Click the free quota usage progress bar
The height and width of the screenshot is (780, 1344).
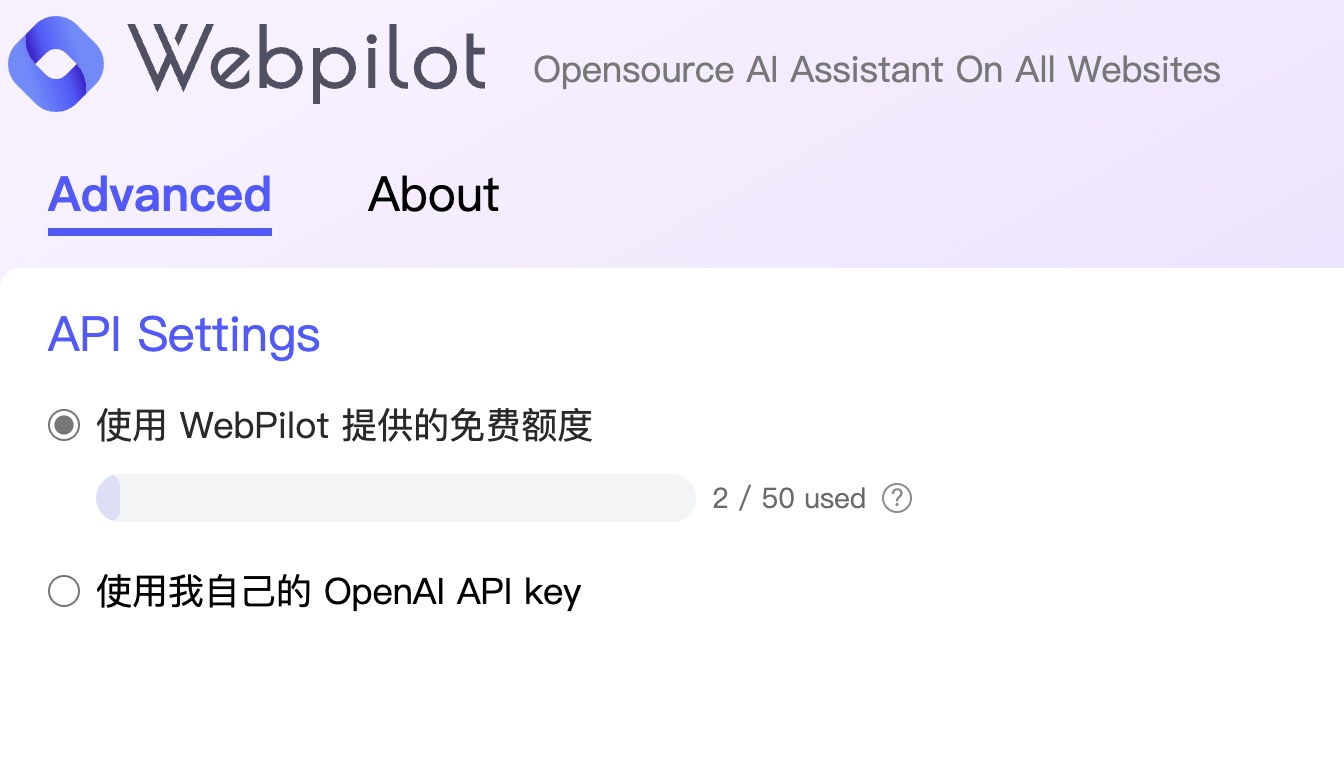(x=396, y=498)
